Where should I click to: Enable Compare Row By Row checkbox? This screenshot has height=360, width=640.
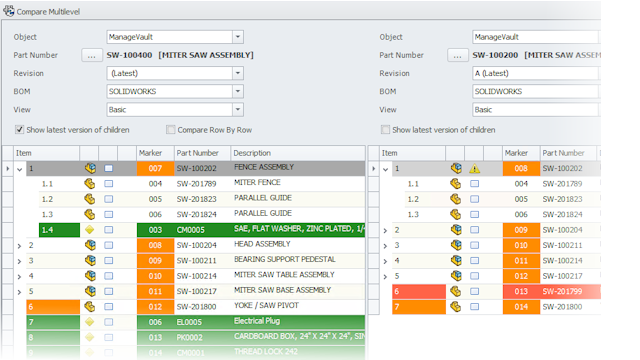[x=171, y=130]
